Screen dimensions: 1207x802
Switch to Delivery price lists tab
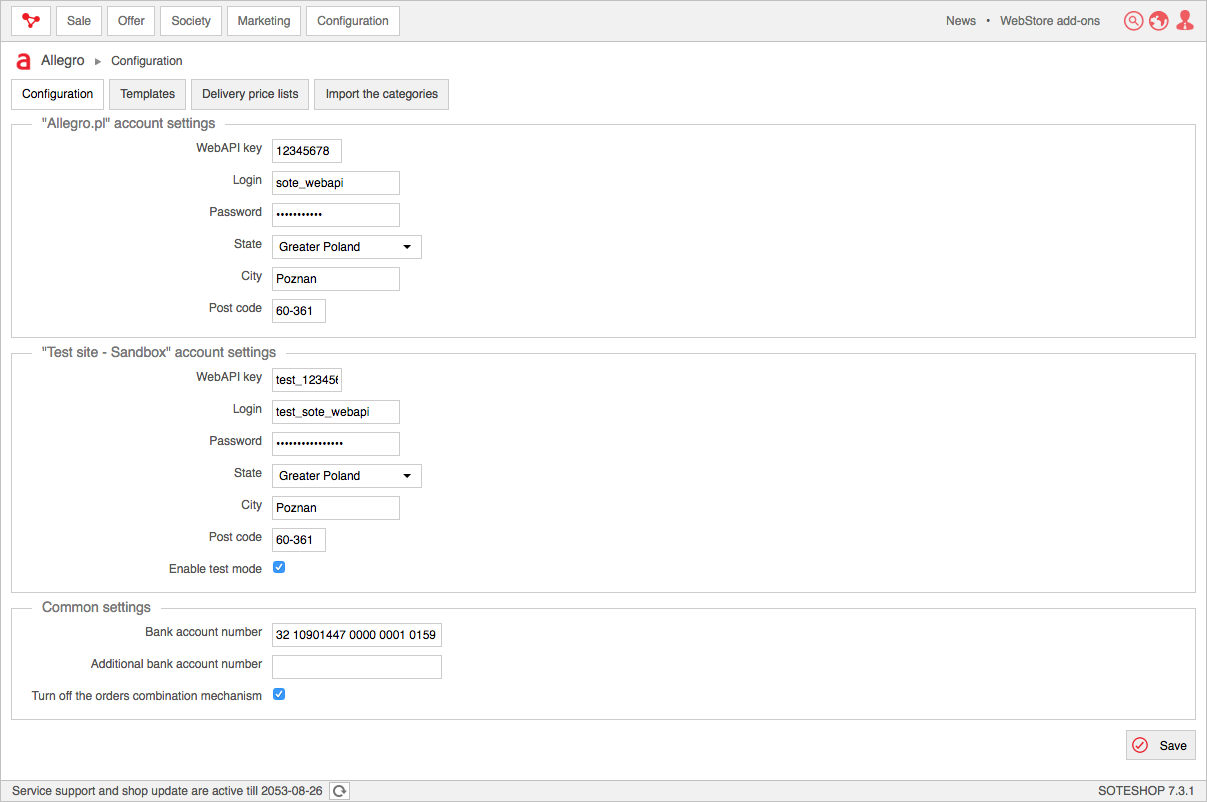pos(250,94)
